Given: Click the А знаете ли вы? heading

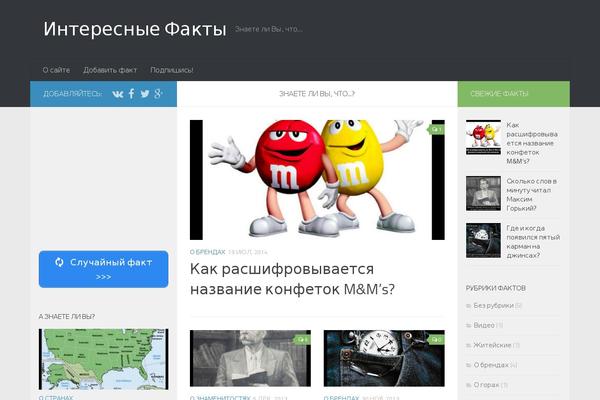Looking at the screenshot, I should pos(67,317).
